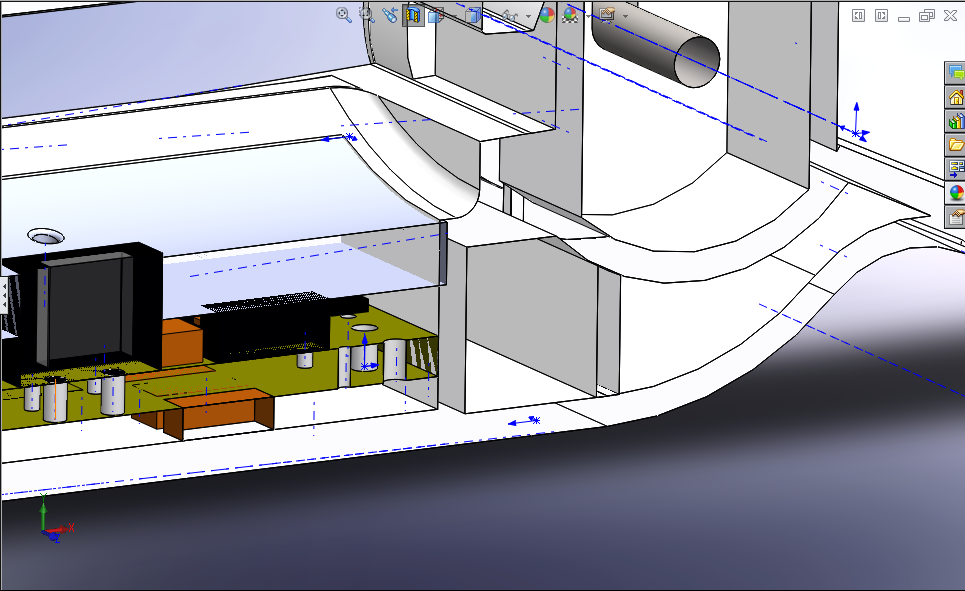Expand the View Settings dropdown arrow
The image size is (965, 591).
click(625, 17)
